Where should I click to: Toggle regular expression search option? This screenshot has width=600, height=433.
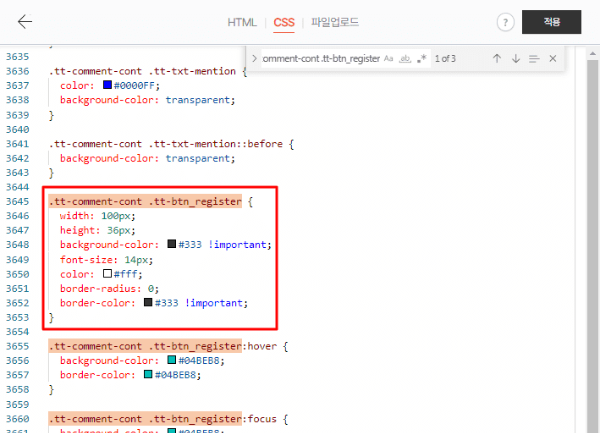[422, 59]
